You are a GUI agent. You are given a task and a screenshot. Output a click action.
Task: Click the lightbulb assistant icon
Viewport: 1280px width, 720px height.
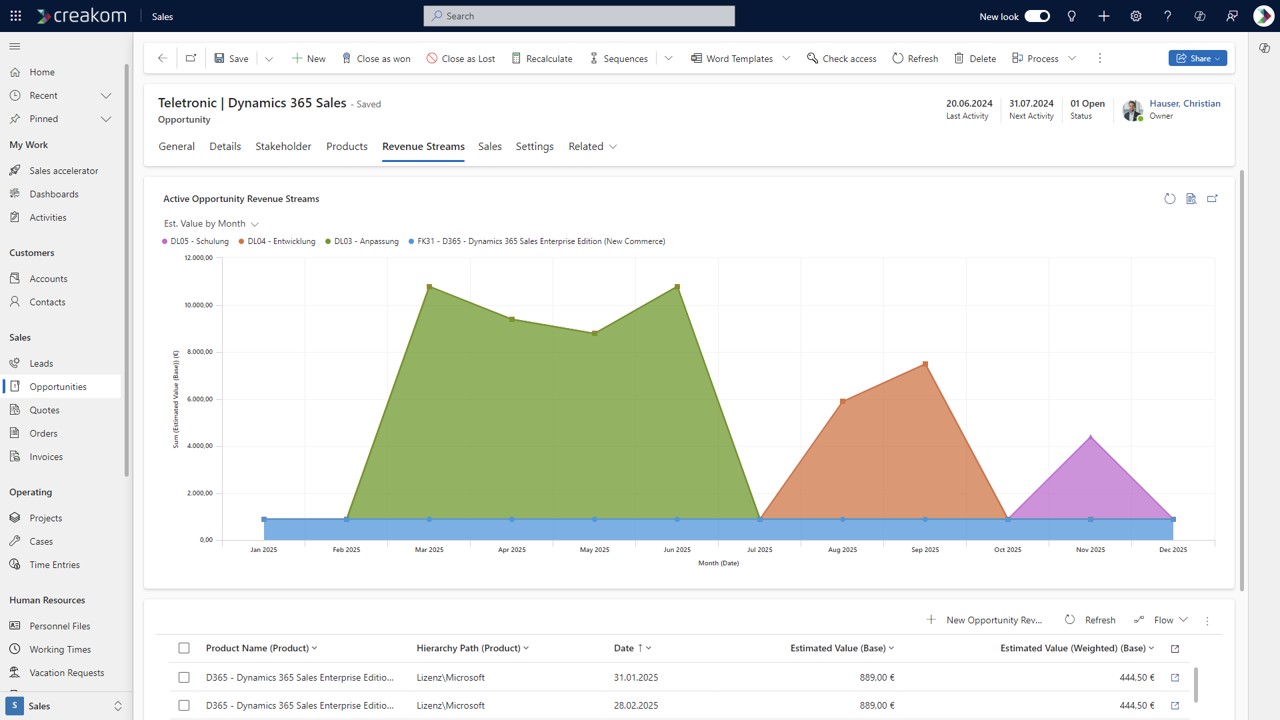[1072, 16]
